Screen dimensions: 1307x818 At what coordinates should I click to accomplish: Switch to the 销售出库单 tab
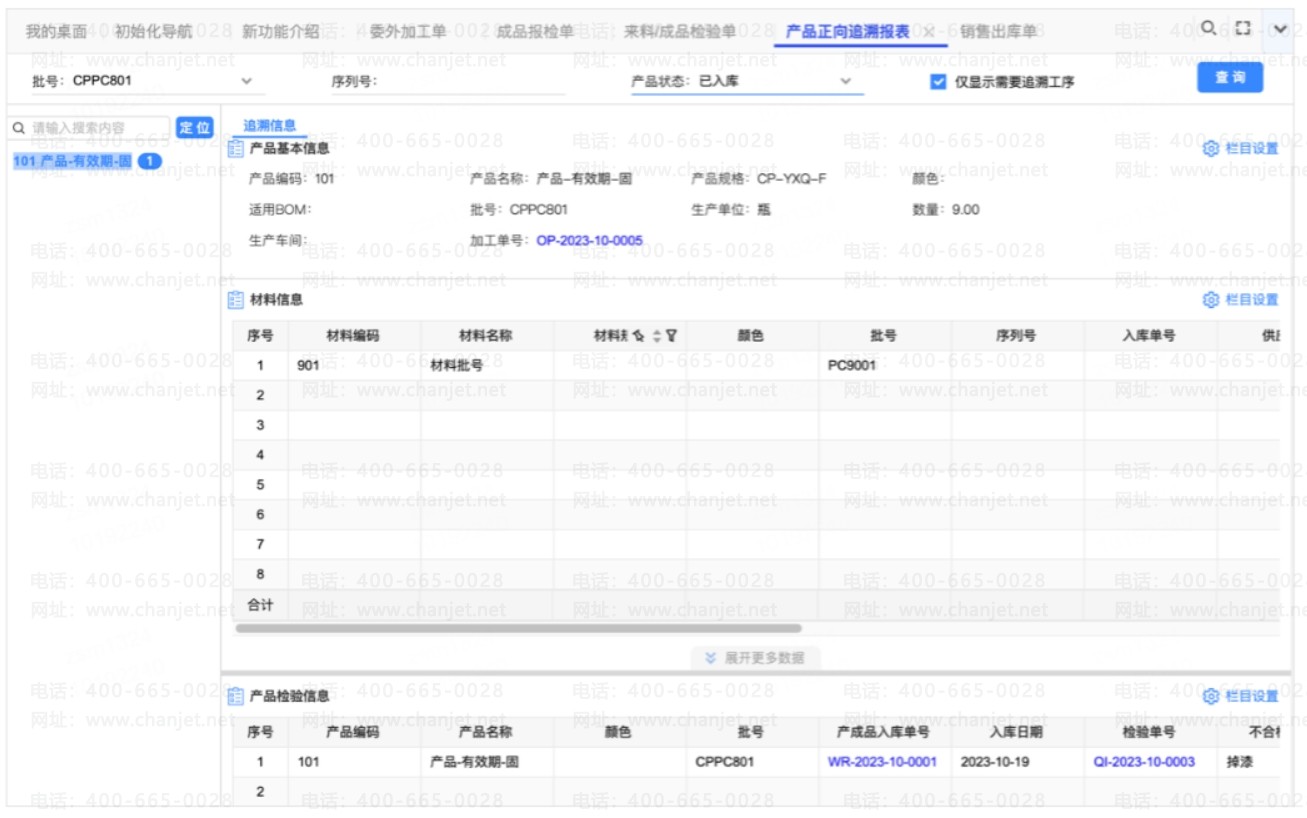point(998,32)
